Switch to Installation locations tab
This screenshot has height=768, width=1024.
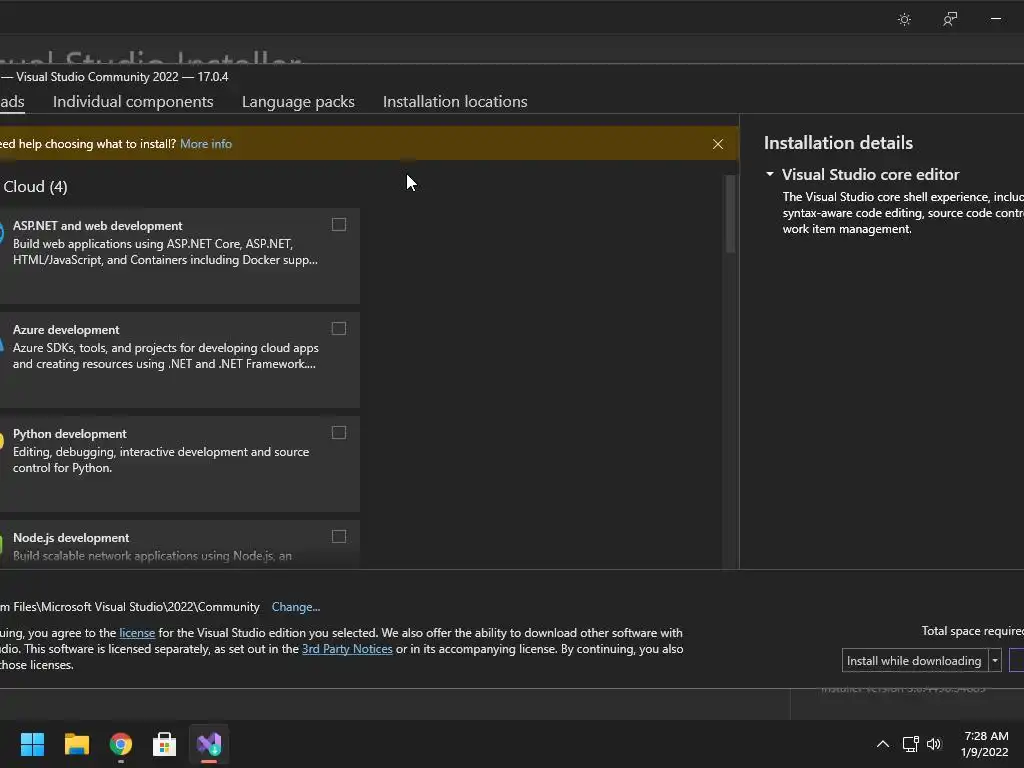click(455, 101)
